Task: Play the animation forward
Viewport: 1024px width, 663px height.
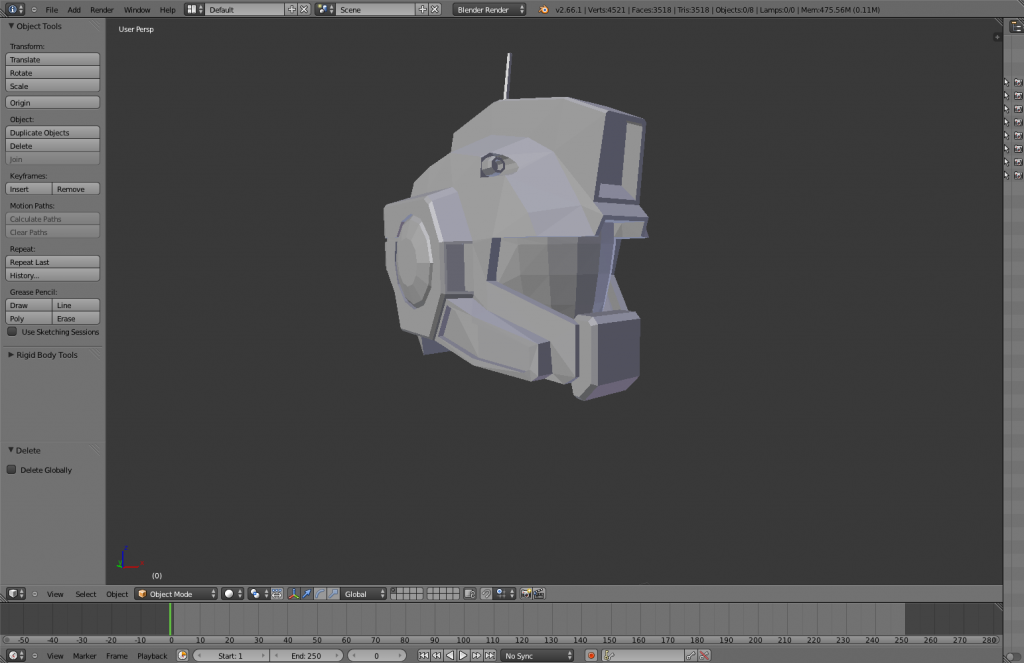Action: click(463, 655)
